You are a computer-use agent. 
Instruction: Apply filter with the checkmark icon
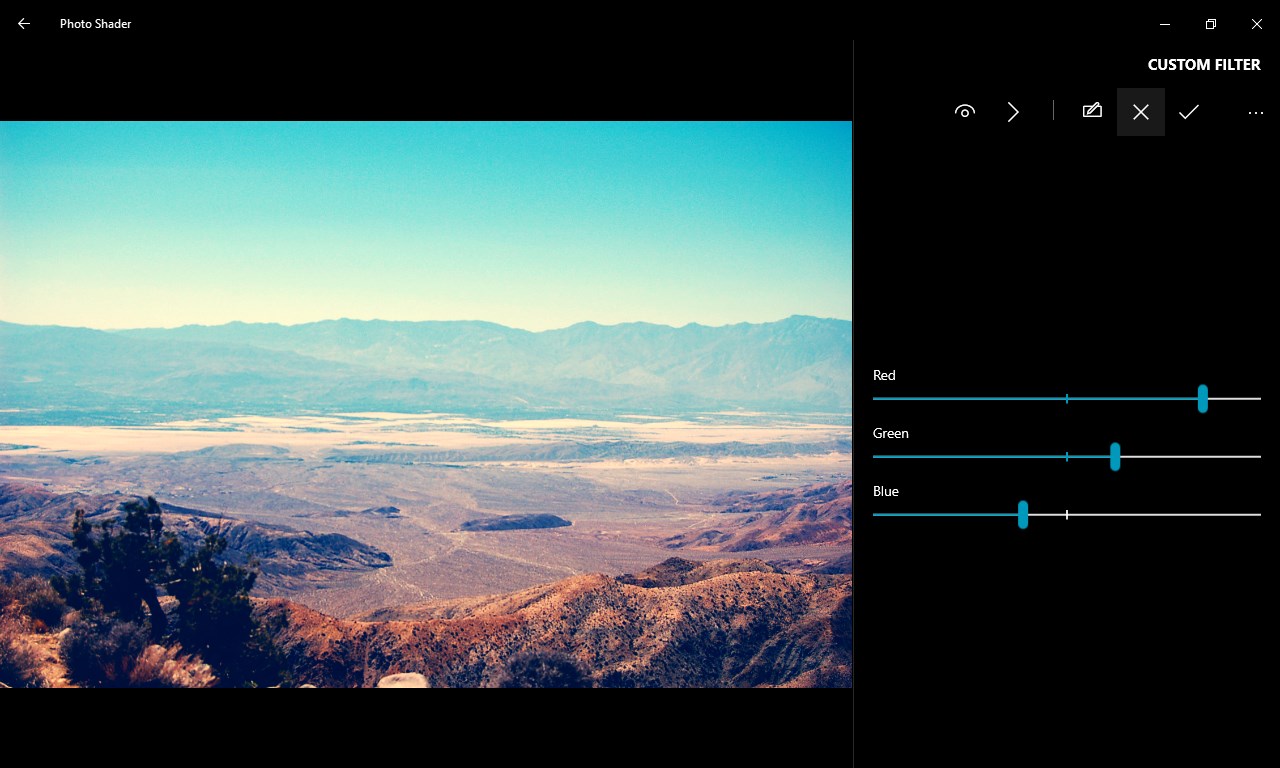[x=1189, y=112]
